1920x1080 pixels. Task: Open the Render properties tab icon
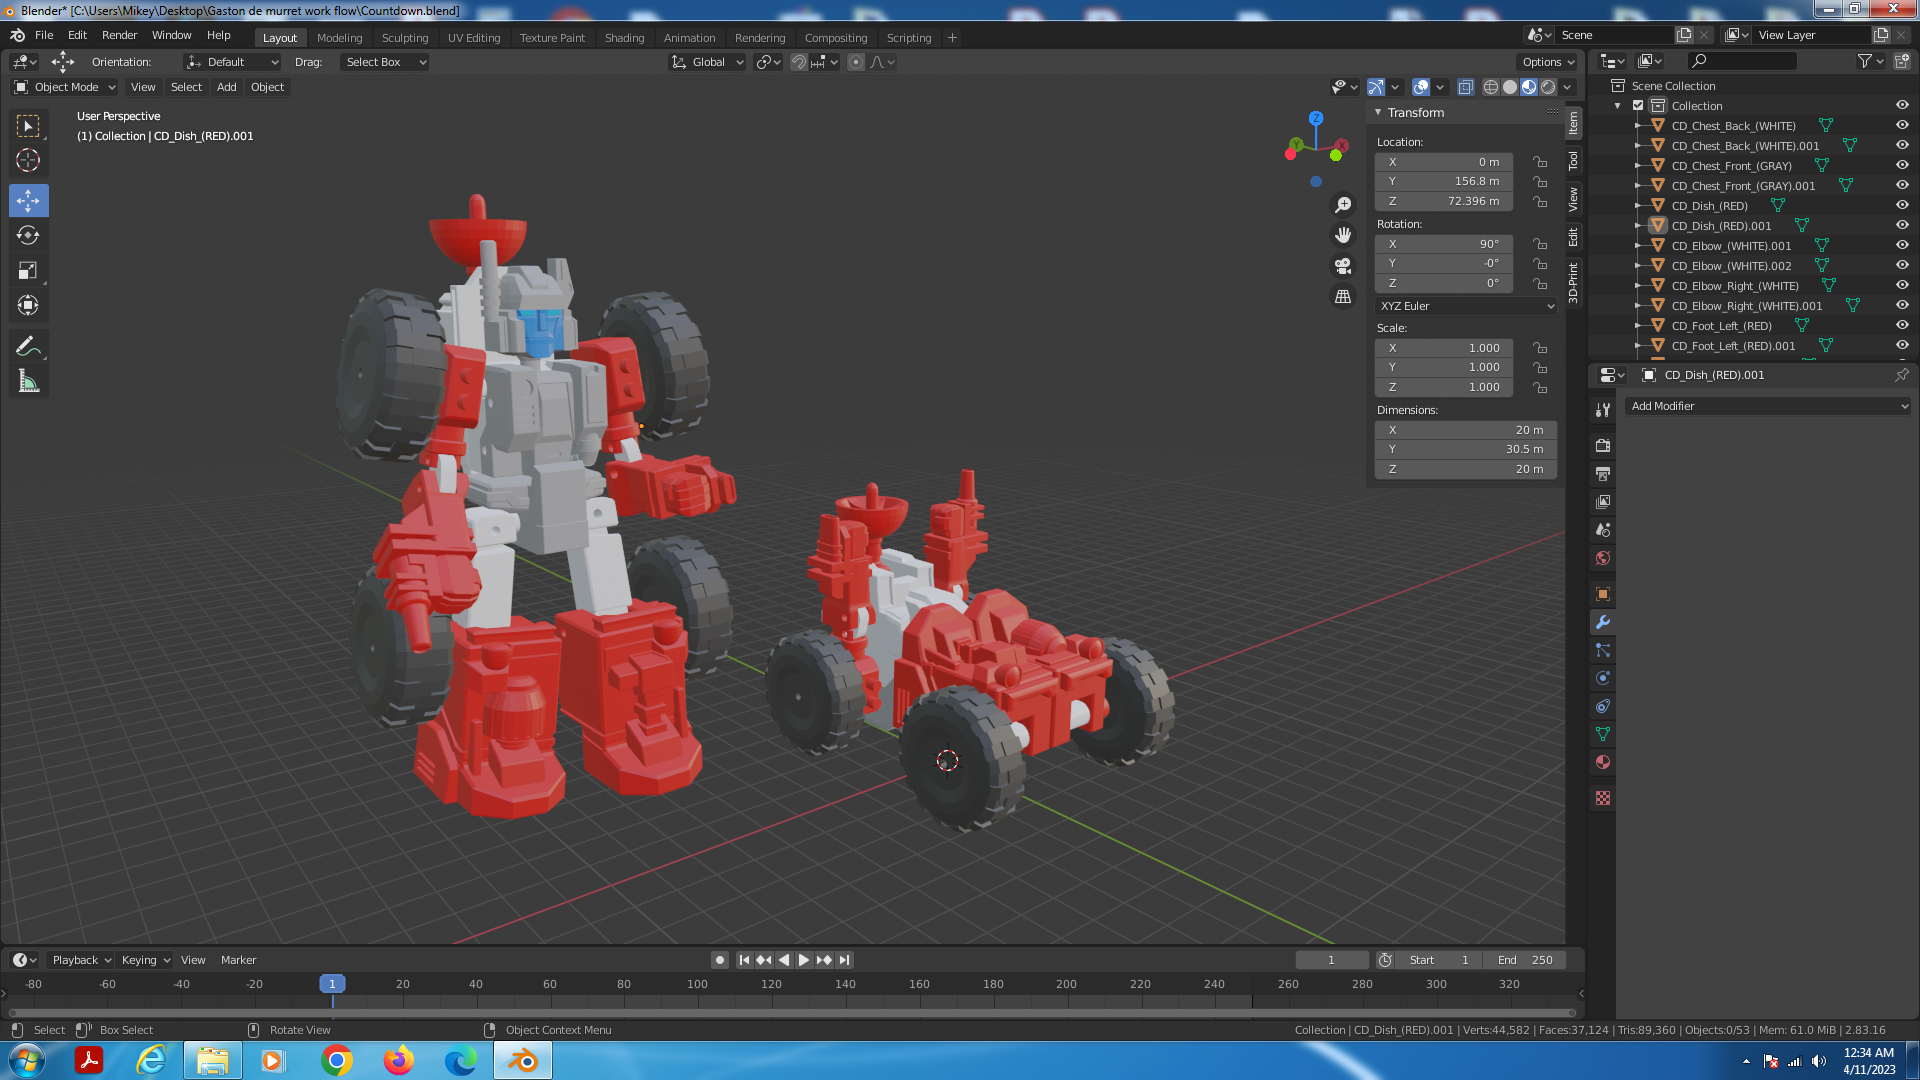coord(1603,445)
